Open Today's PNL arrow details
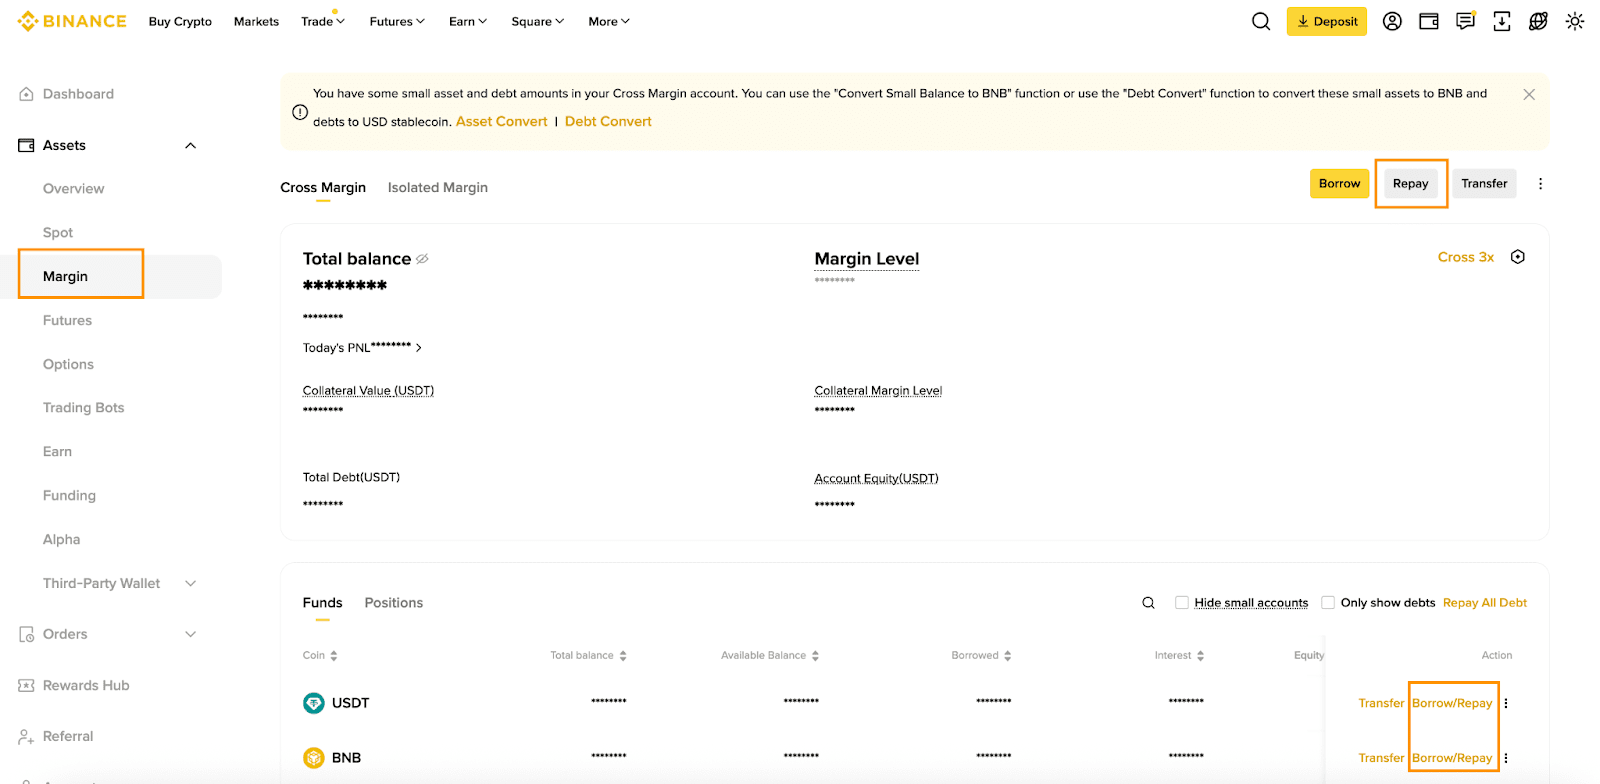Image resolution: width=1600 pixels, height=784 pixels. pos(419,348)
